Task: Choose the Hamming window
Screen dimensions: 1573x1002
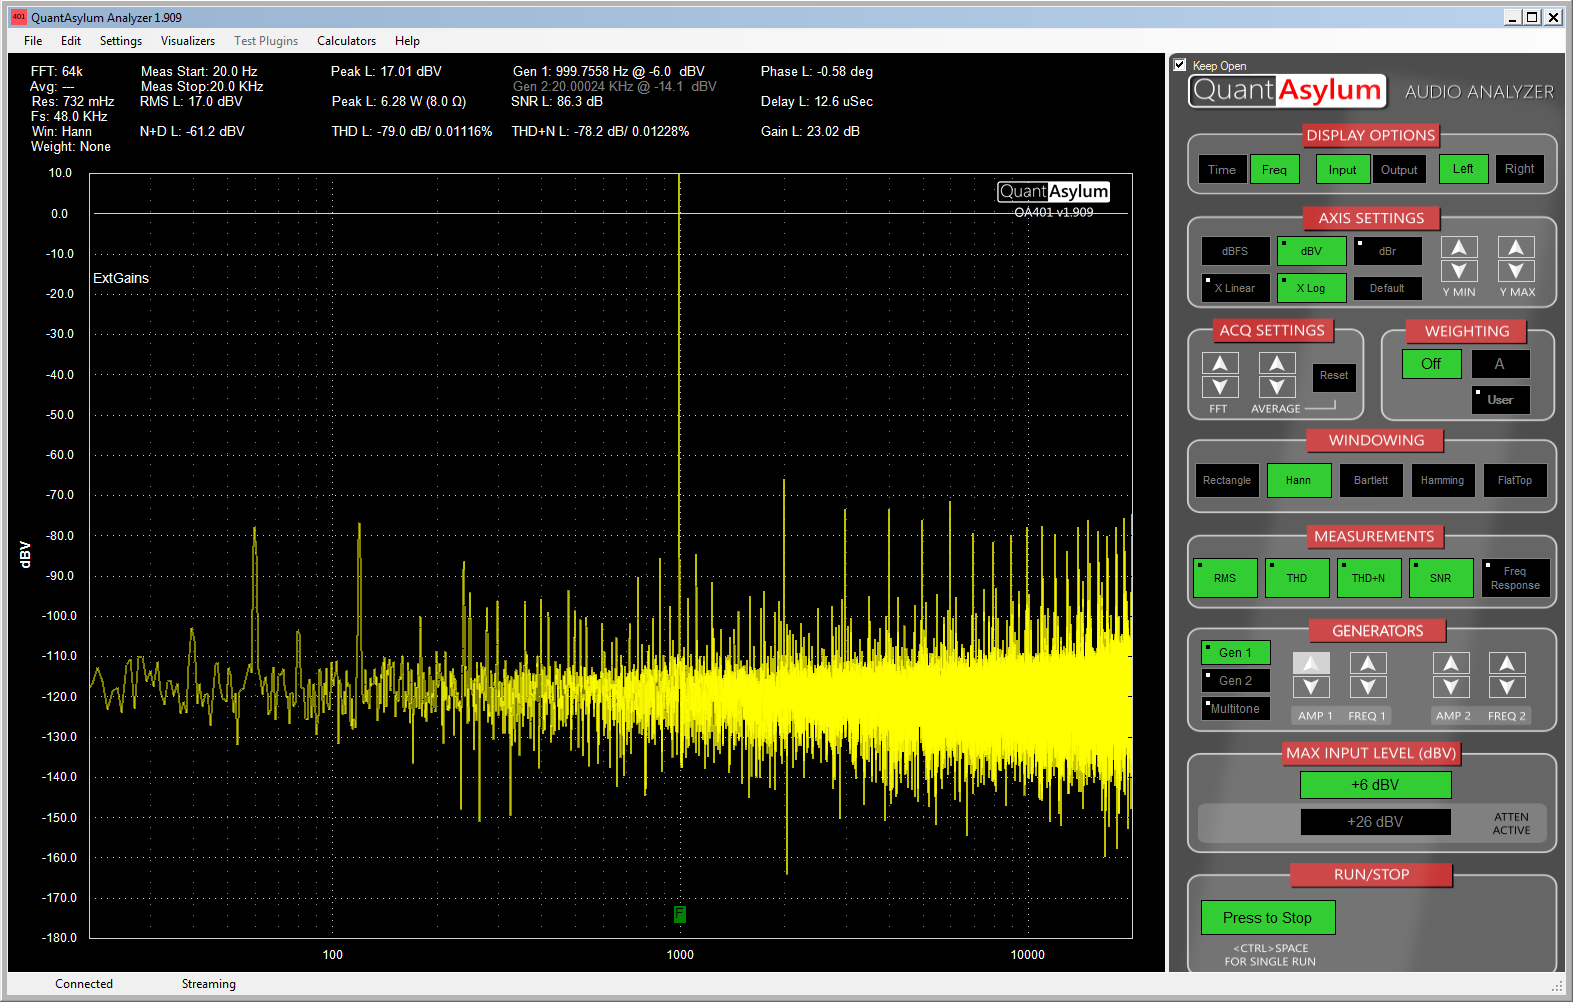Action: point(1442,480)
